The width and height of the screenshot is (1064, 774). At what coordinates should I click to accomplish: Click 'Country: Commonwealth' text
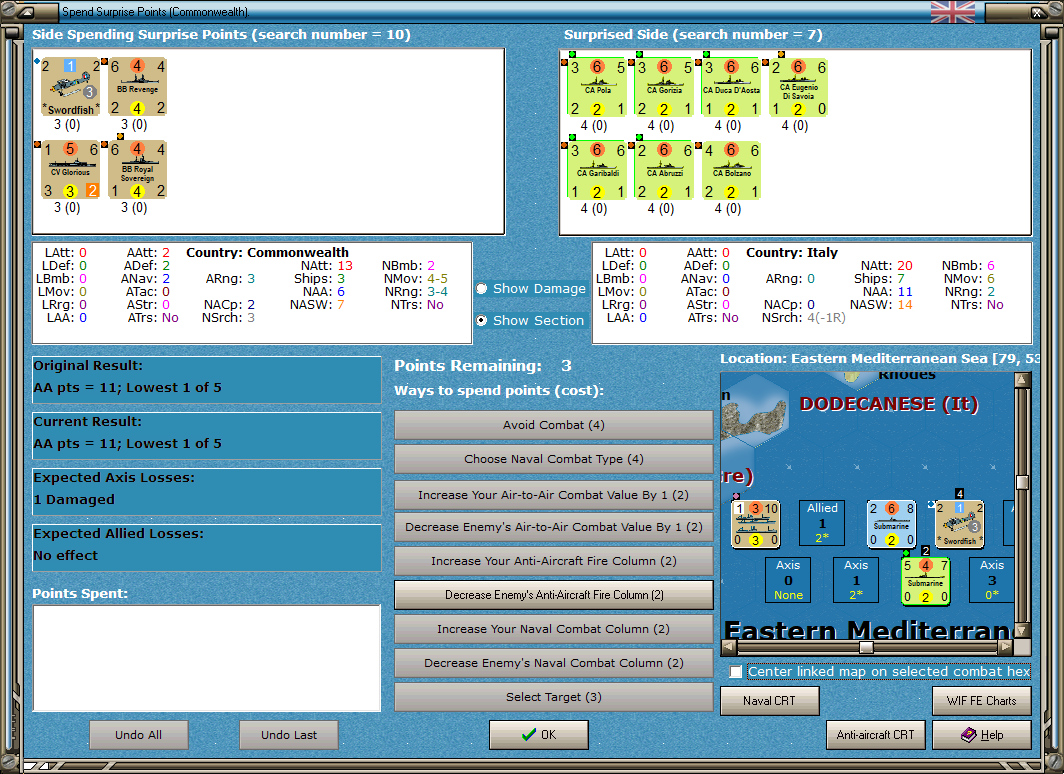click(x=267, y=252)
